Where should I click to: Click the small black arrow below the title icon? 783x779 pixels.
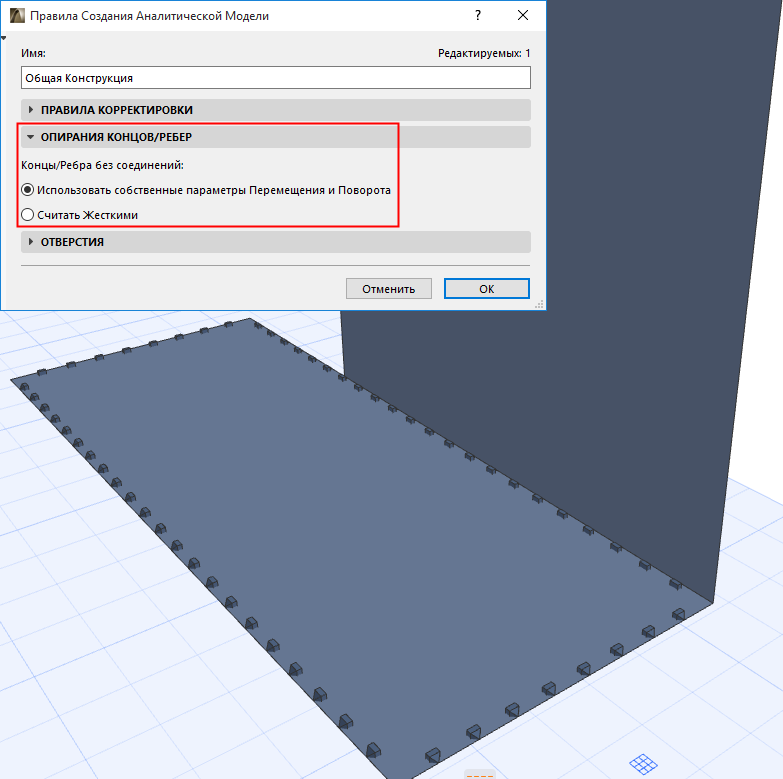[3, 38]
